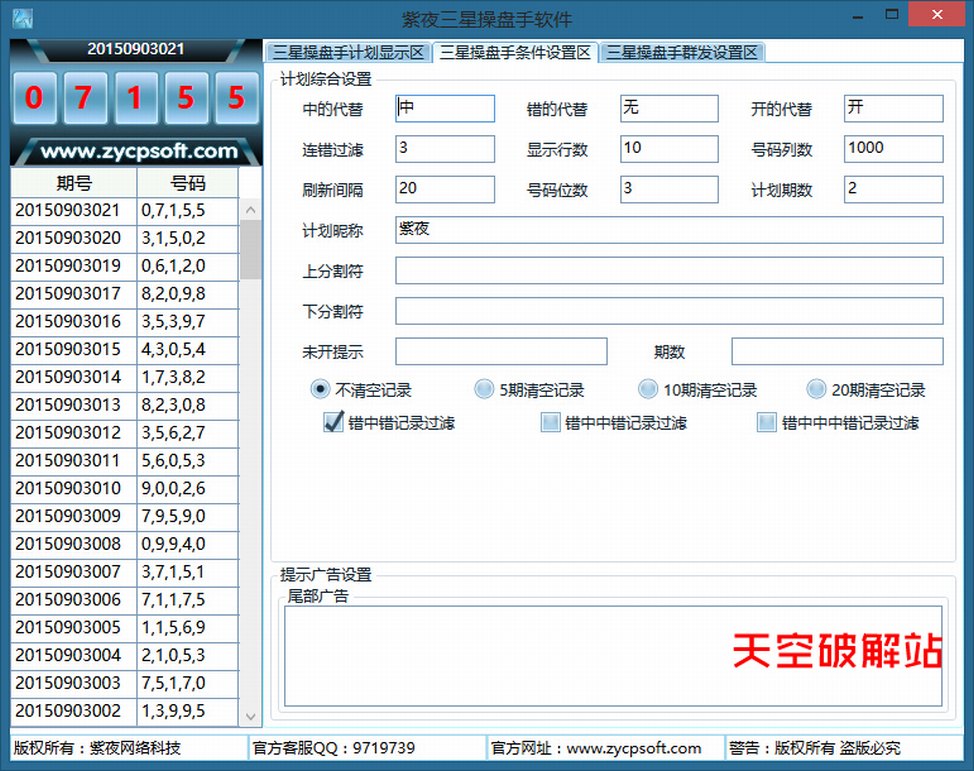Click the 未开提示 input field

[500, 352]
